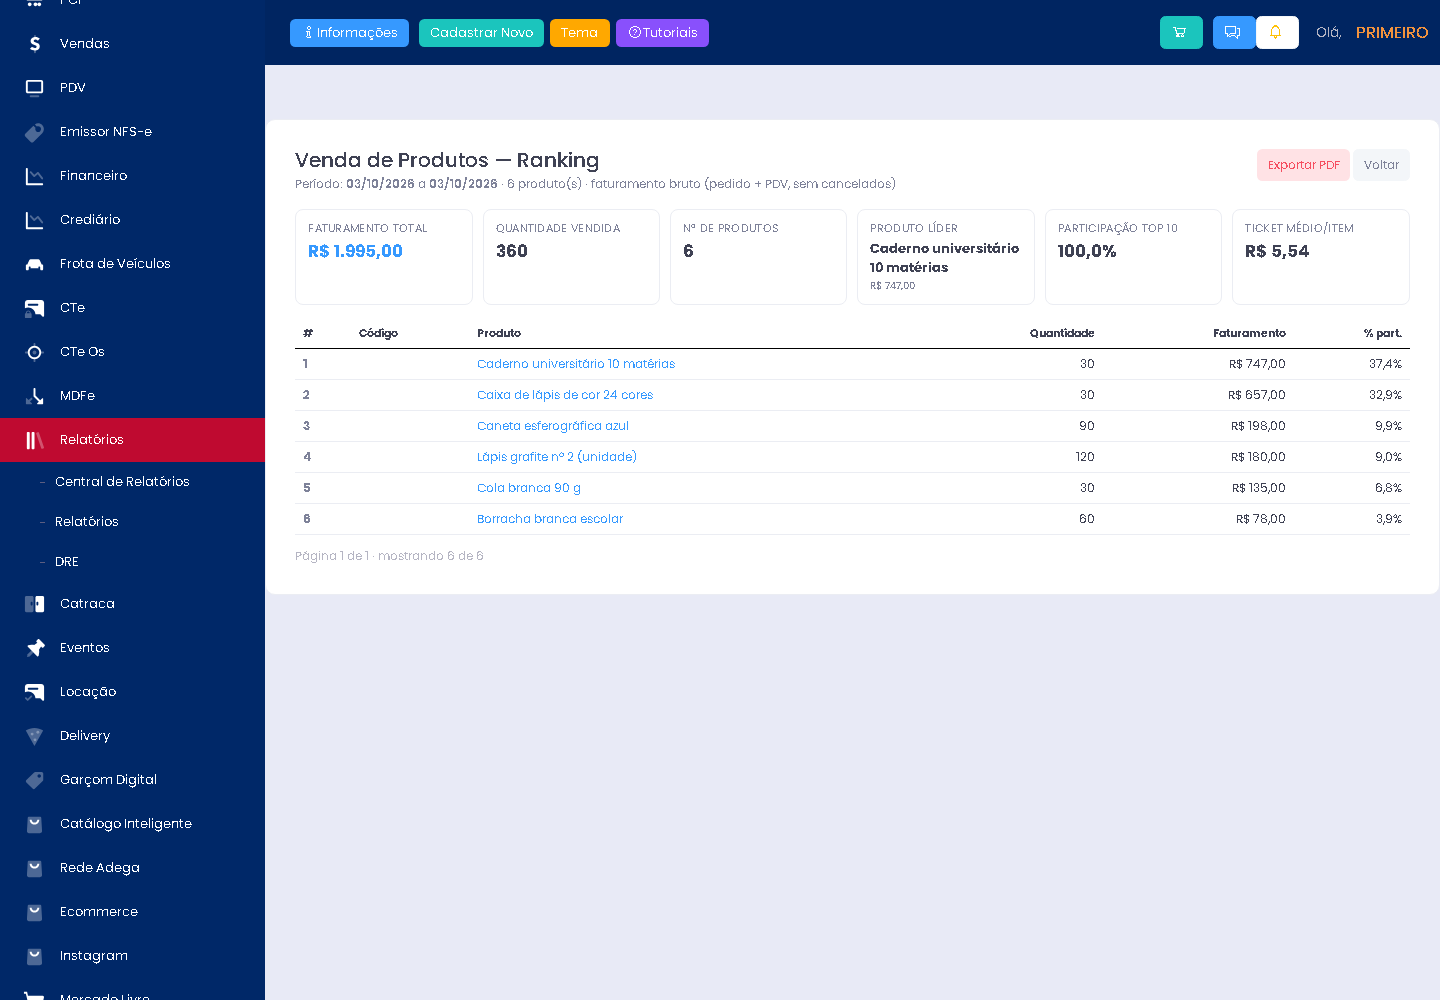Click the Frota de Veículos car icon

(x=34, y=264)
